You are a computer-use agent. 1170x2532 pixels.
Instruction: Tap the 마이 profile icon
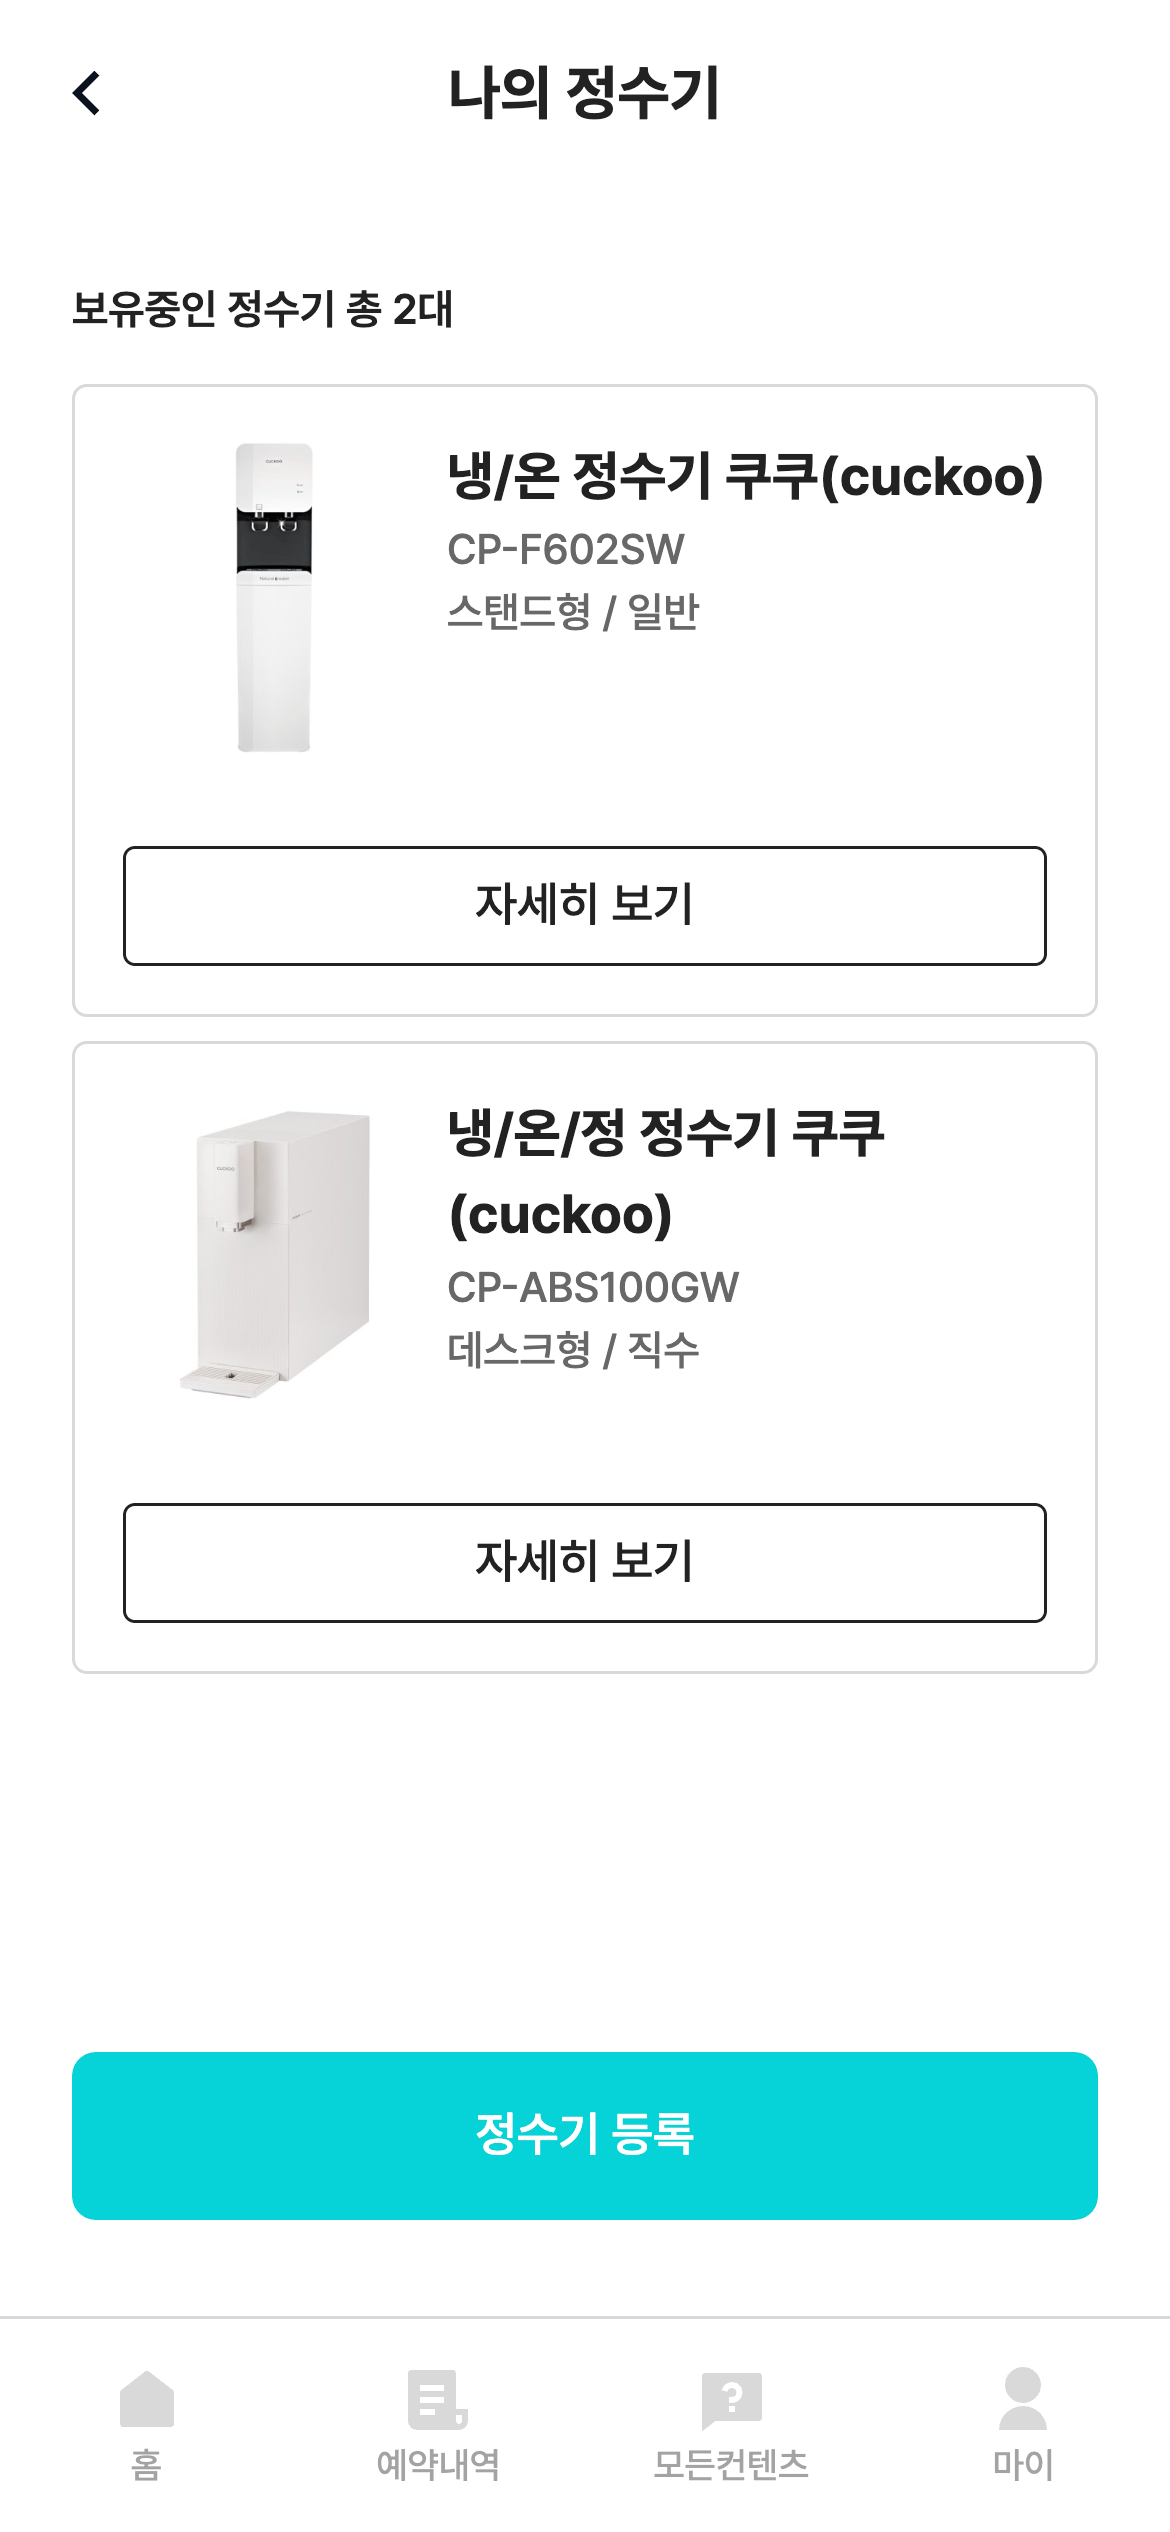tap(1022, 2398)
